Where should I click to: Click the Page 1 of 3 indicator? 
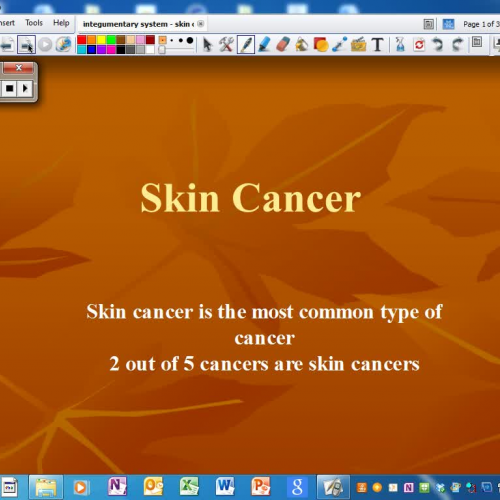[x=481, y=24]
